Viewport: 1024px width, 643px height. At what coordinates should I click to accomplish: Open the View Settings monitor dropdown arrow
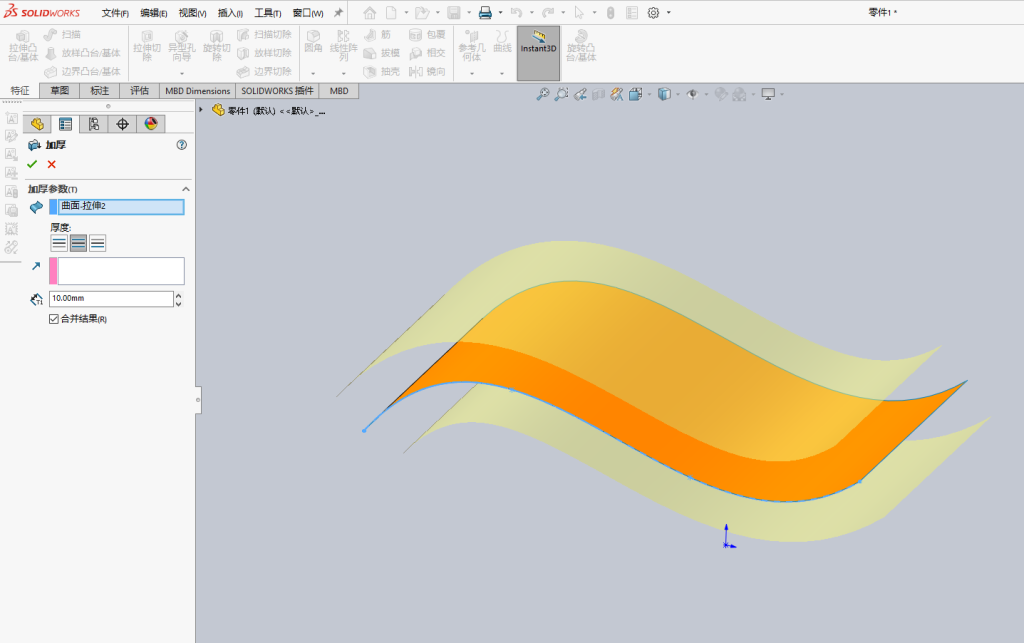(x=782, y=95)
